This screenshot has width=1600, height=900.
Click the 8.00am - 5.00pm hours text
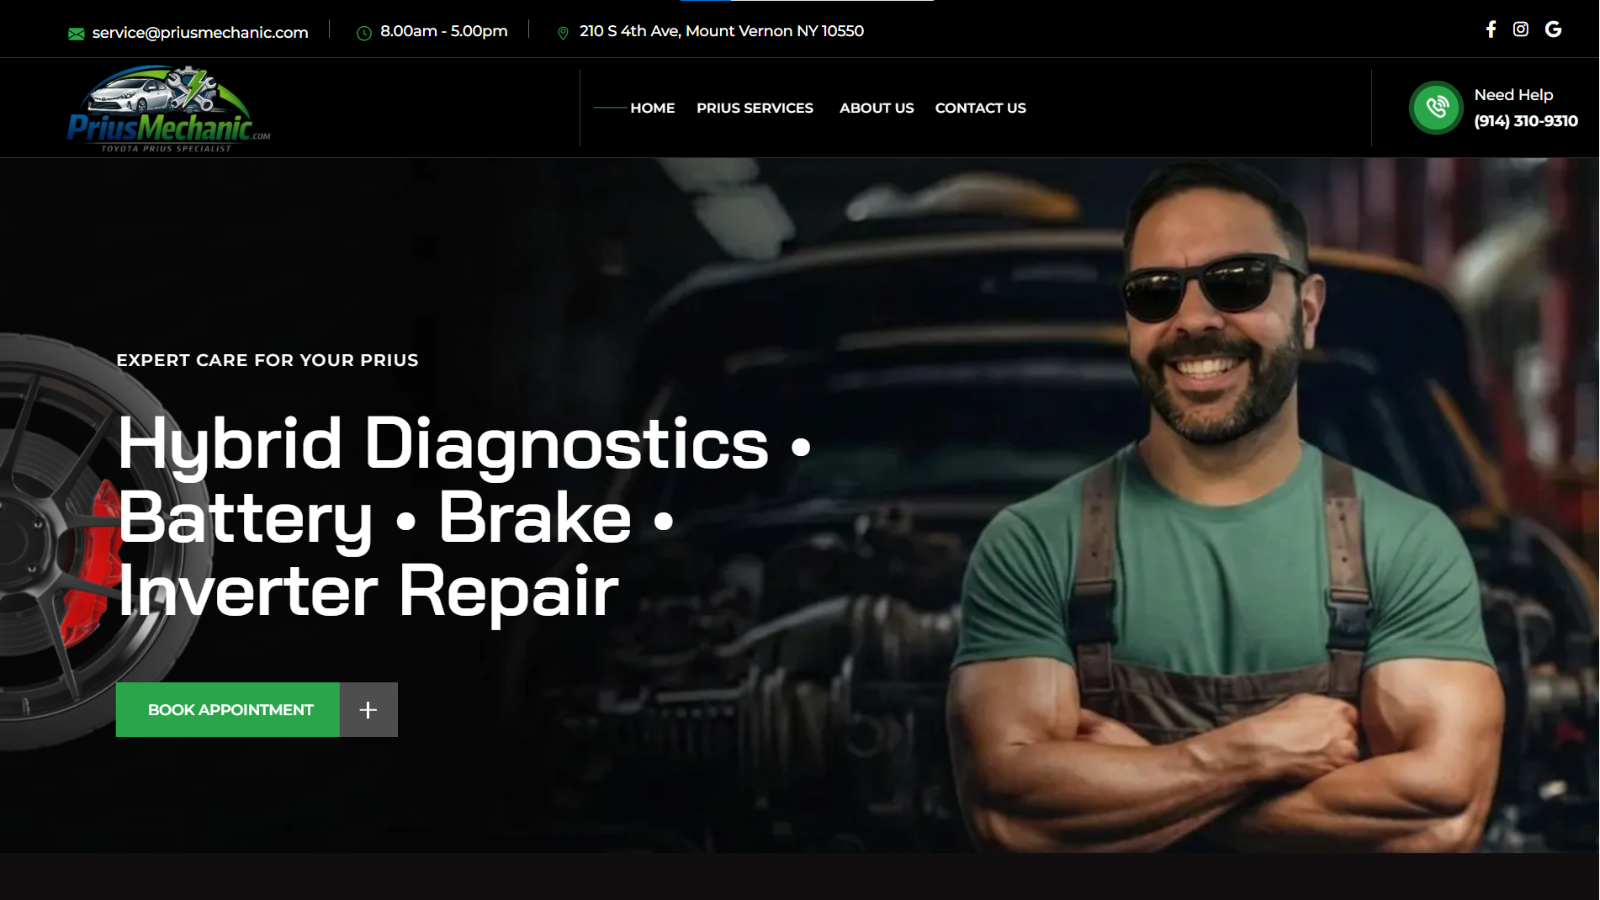444,31
